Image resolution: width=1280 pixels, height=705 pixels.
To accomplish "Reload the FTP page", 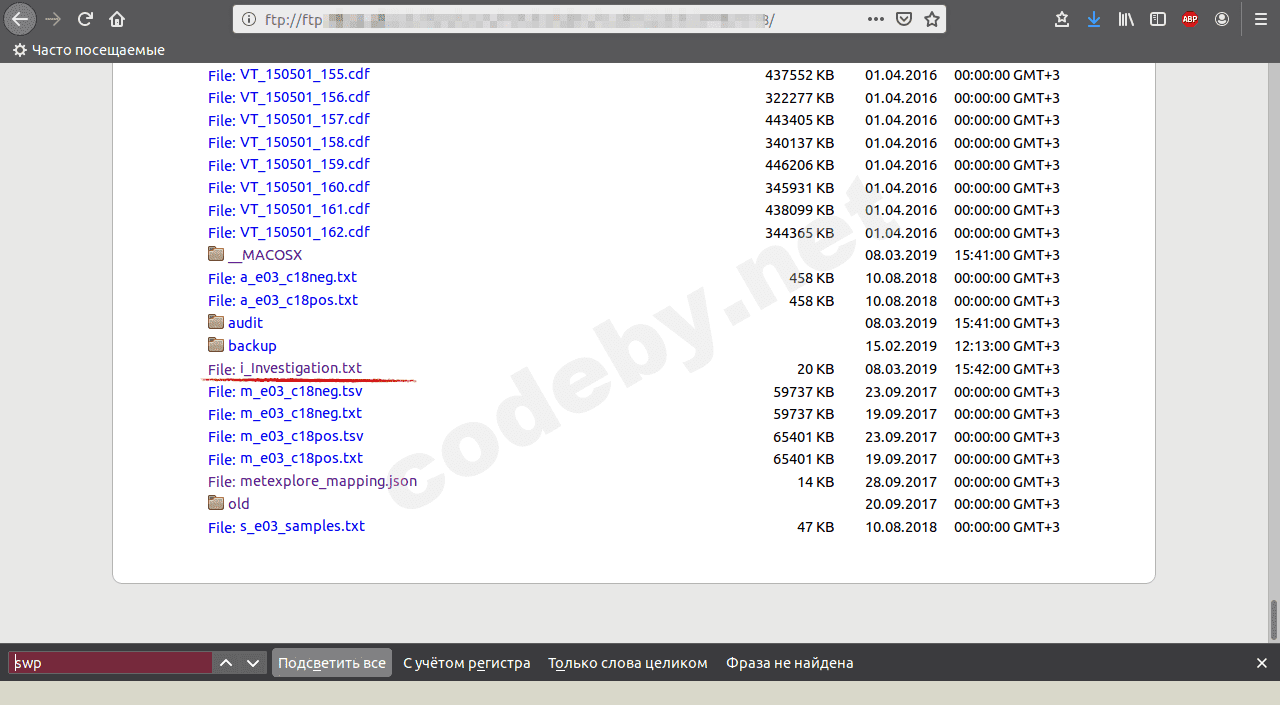I will click(85, 18).
